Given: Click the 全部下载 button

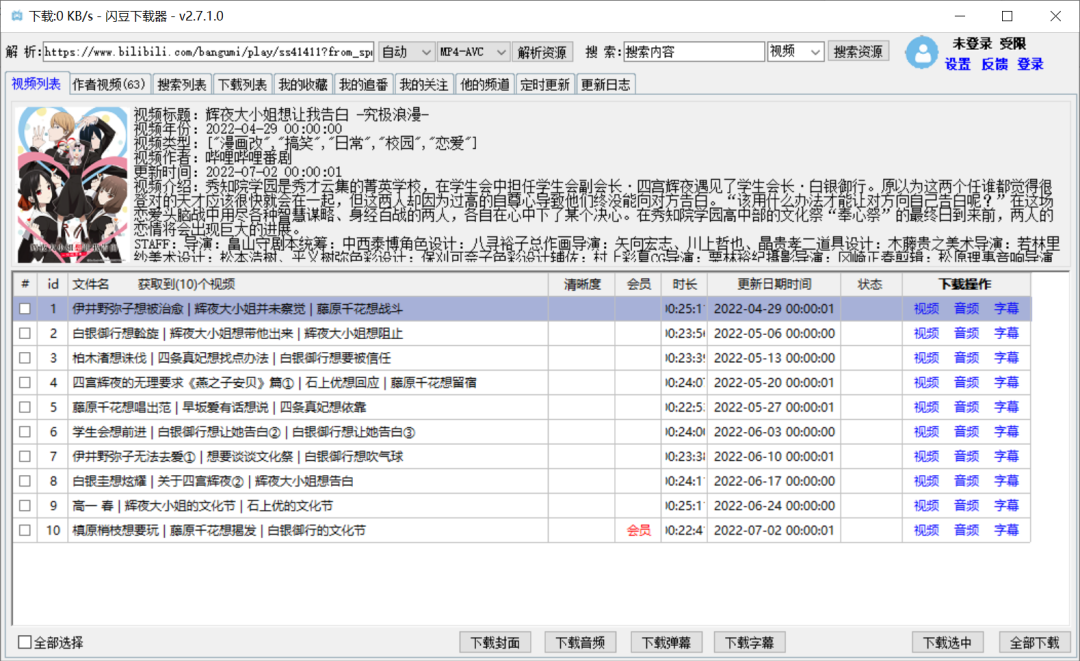Looking at the screenshot, I should [1033, 642].
